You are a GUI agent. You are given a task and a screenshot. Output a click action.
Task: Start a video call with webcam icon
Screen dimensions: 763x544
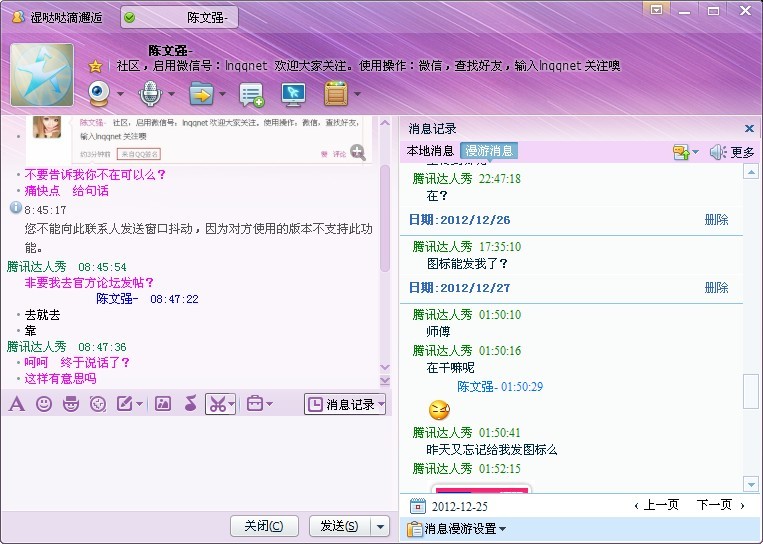pyautogui.click(x=99, y=93)
